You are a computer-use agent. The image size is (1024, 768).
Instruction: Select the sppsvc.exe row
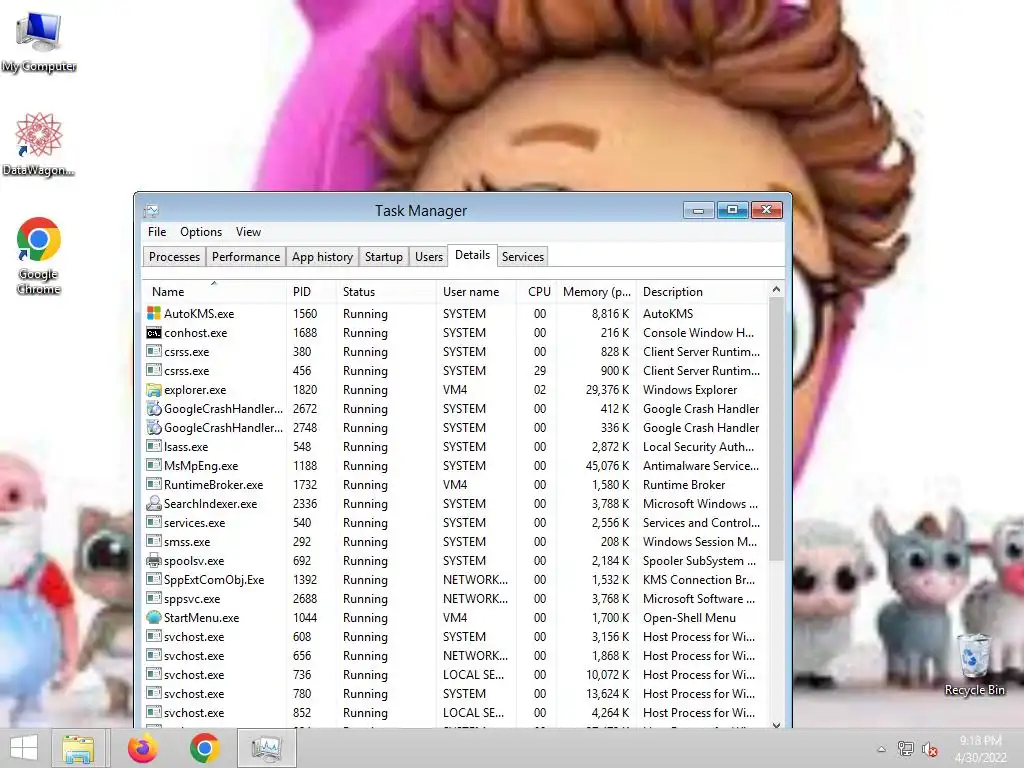pyautogui.click(x=455, y=599)
